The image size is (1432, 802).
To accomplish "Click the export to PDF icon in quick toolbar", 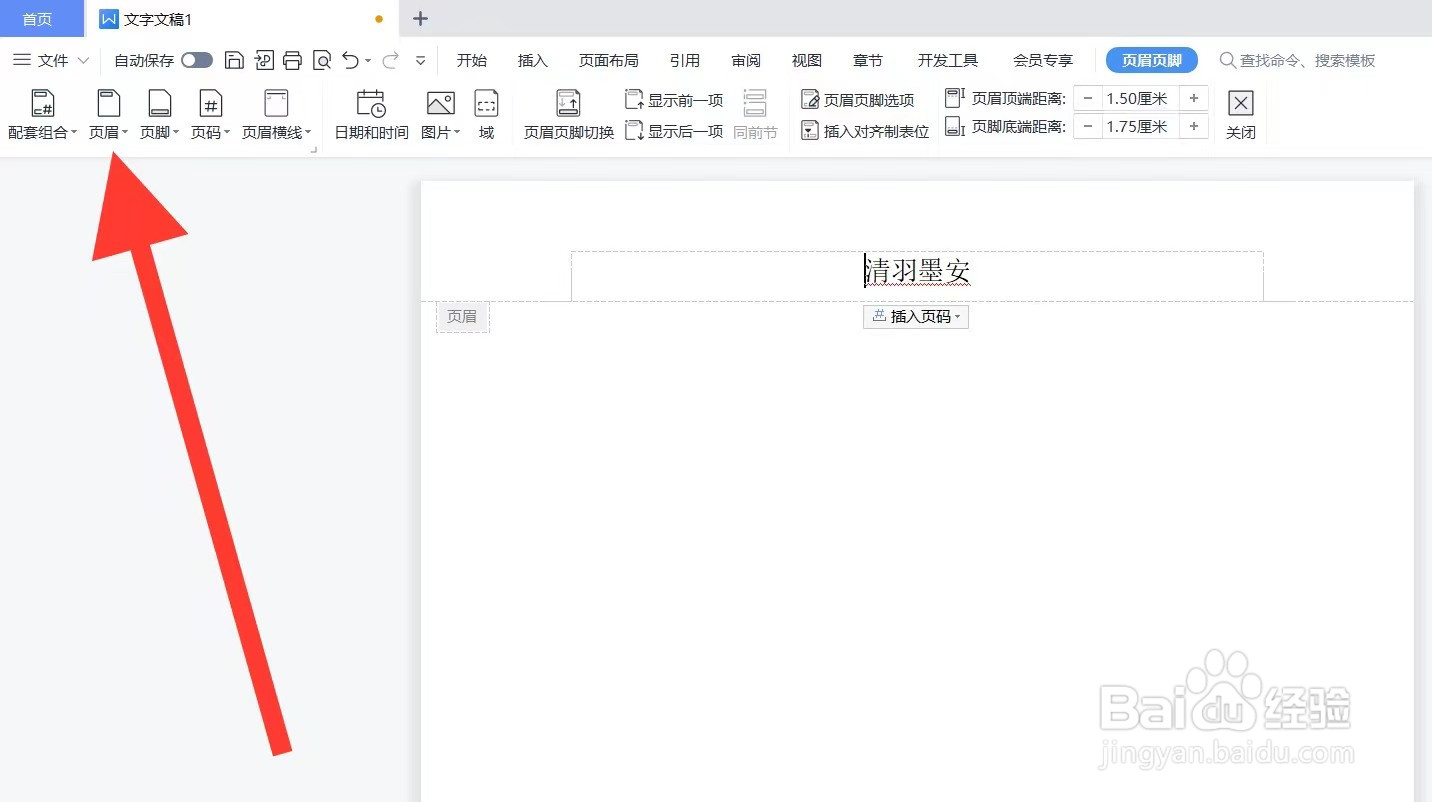I will pyautogui.click(x=264, y=60).
